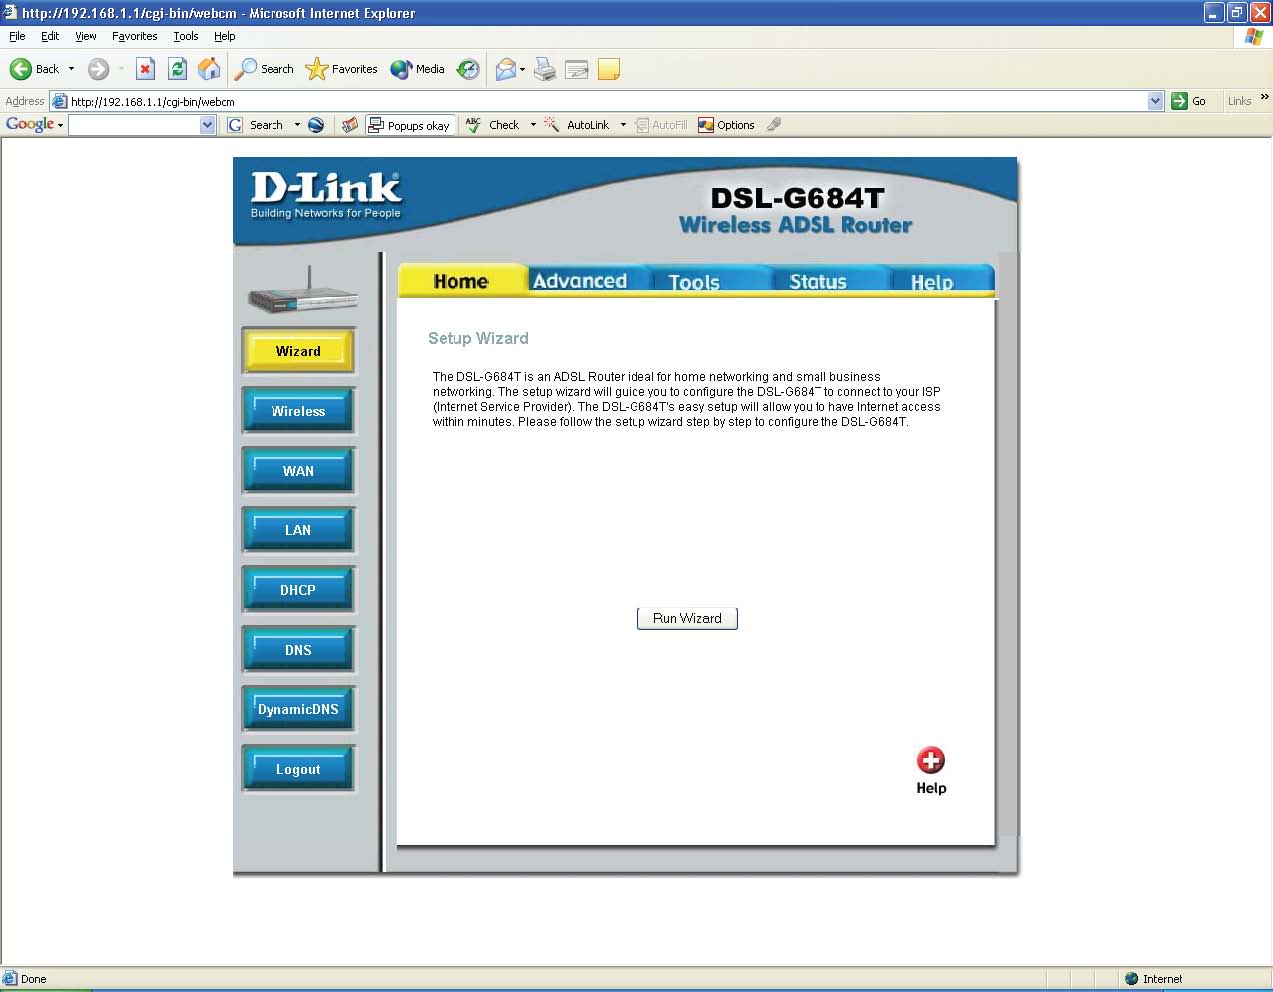Click the Forward arrow icon
1273x992 pixels.
[x=98, y=69]
